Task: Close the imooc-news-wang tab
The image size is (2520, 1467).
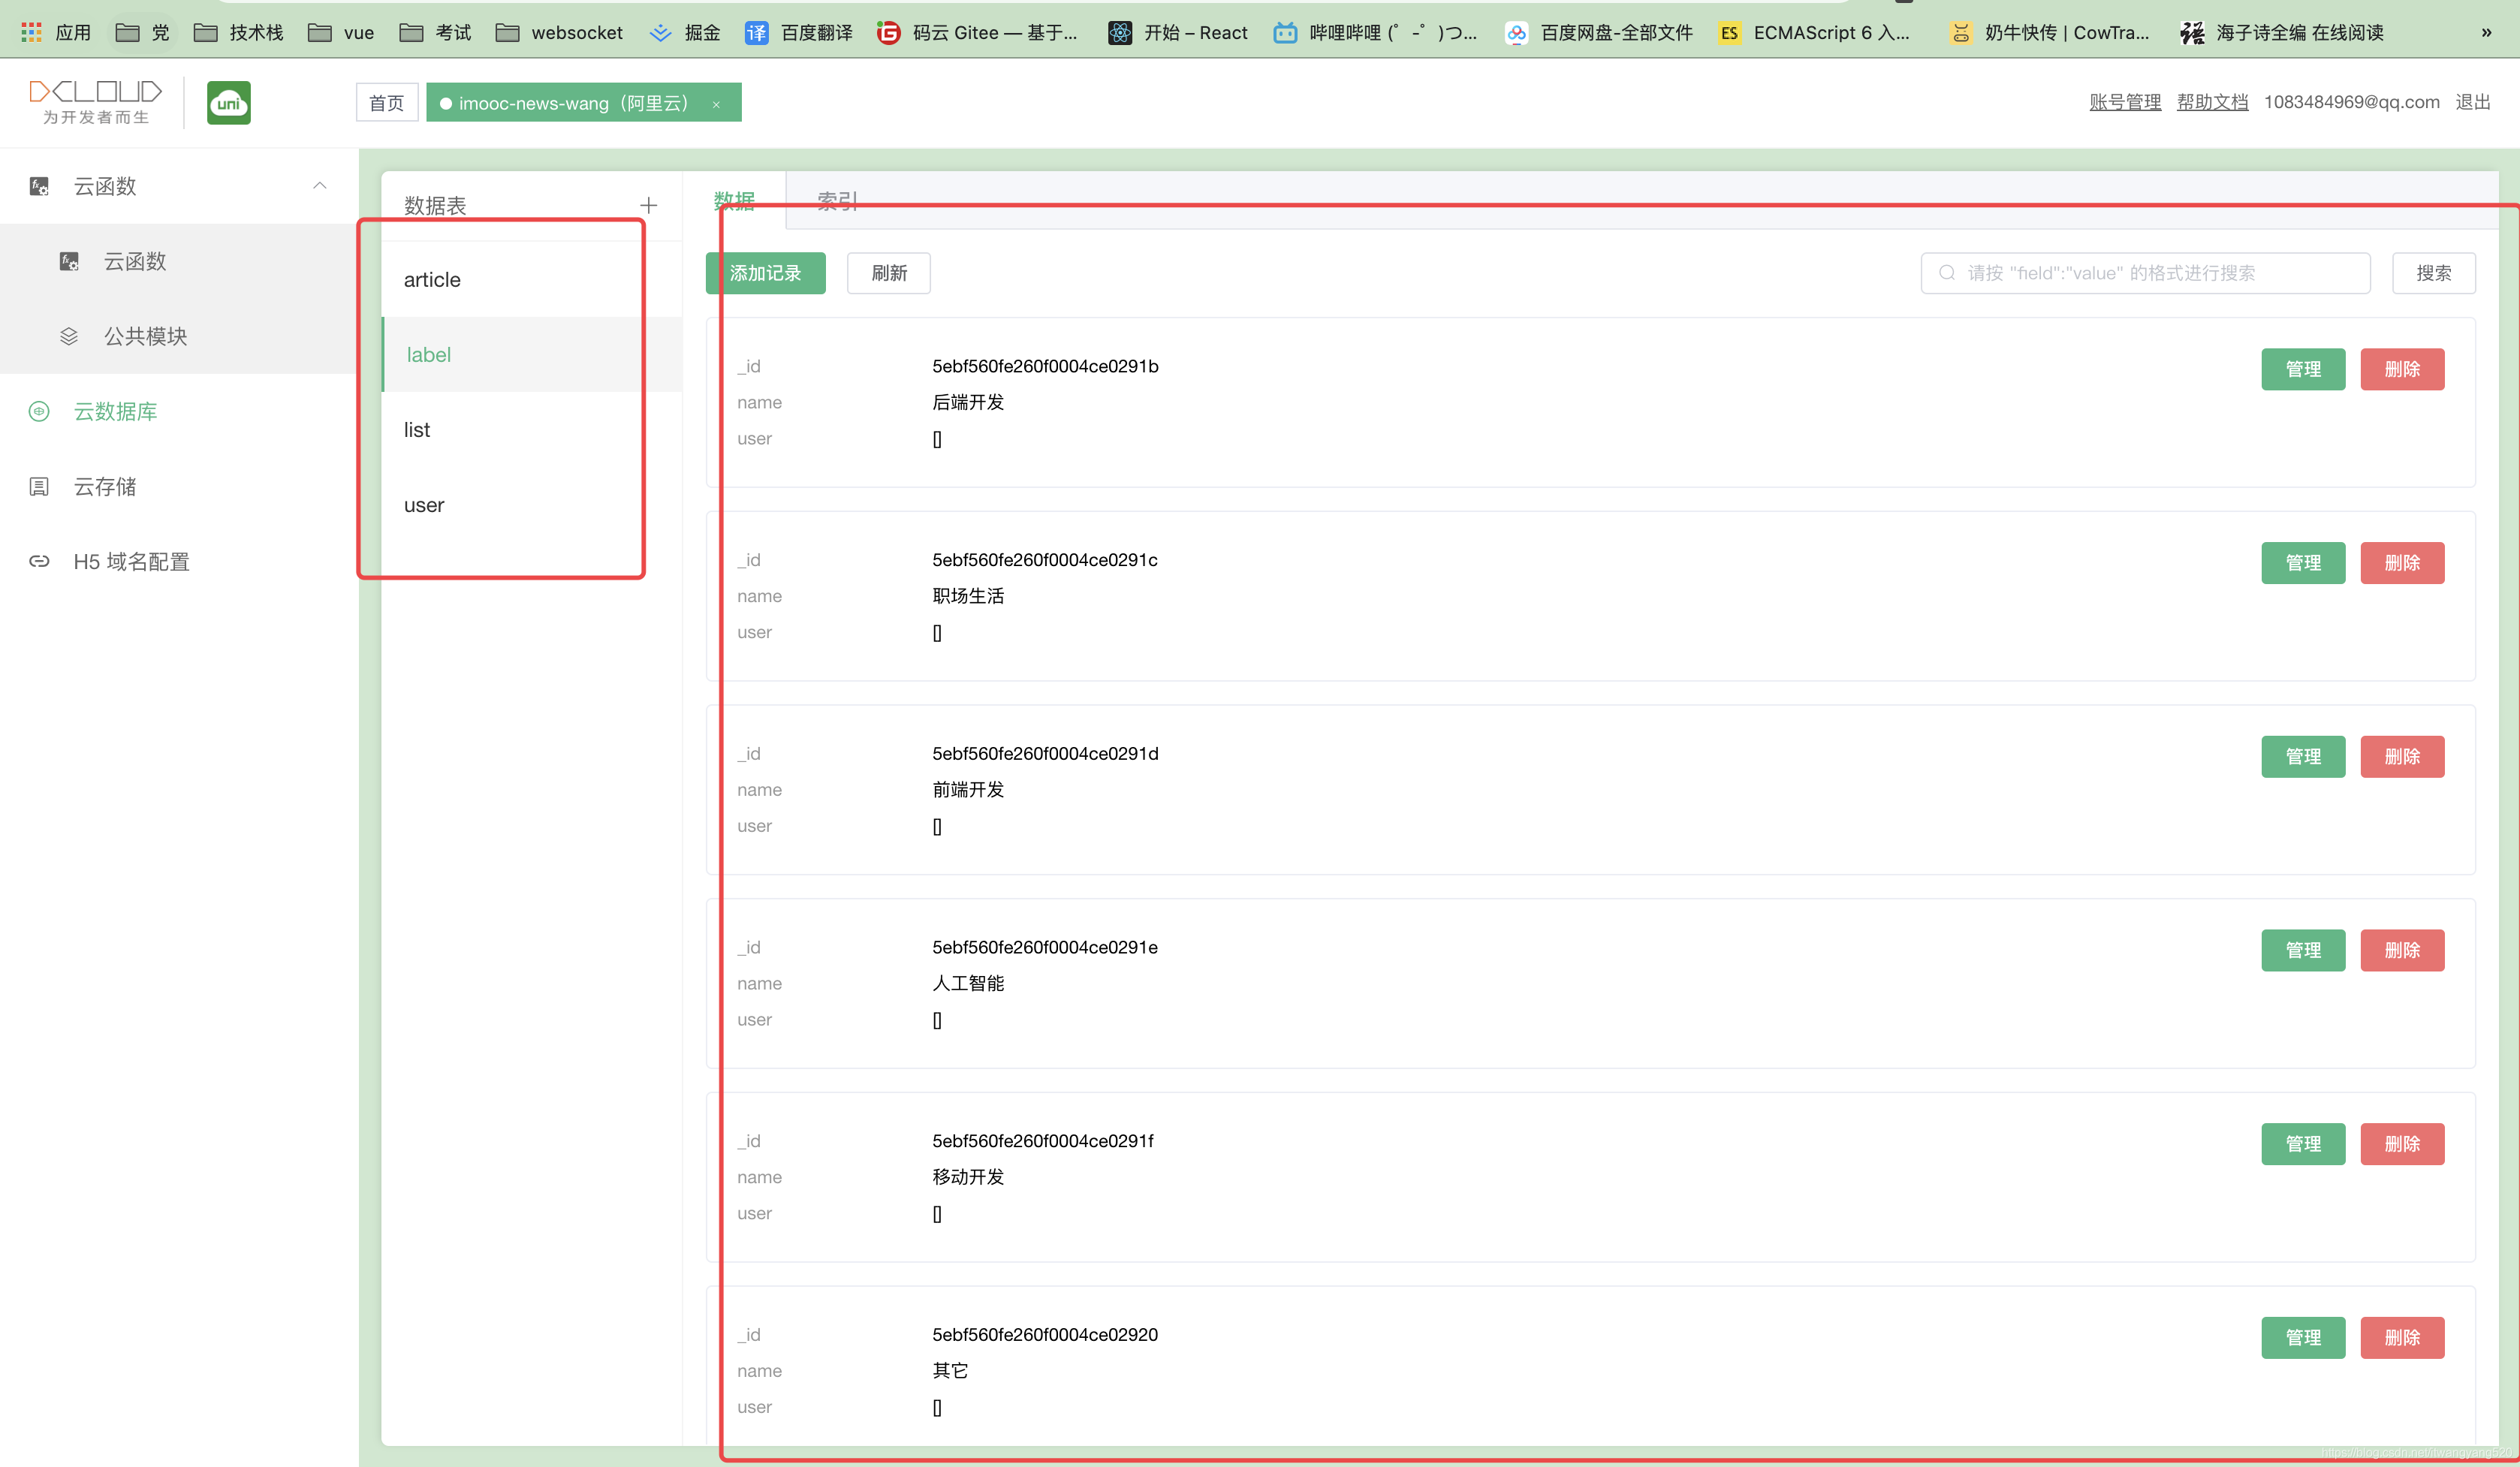Action: [716, 104]
